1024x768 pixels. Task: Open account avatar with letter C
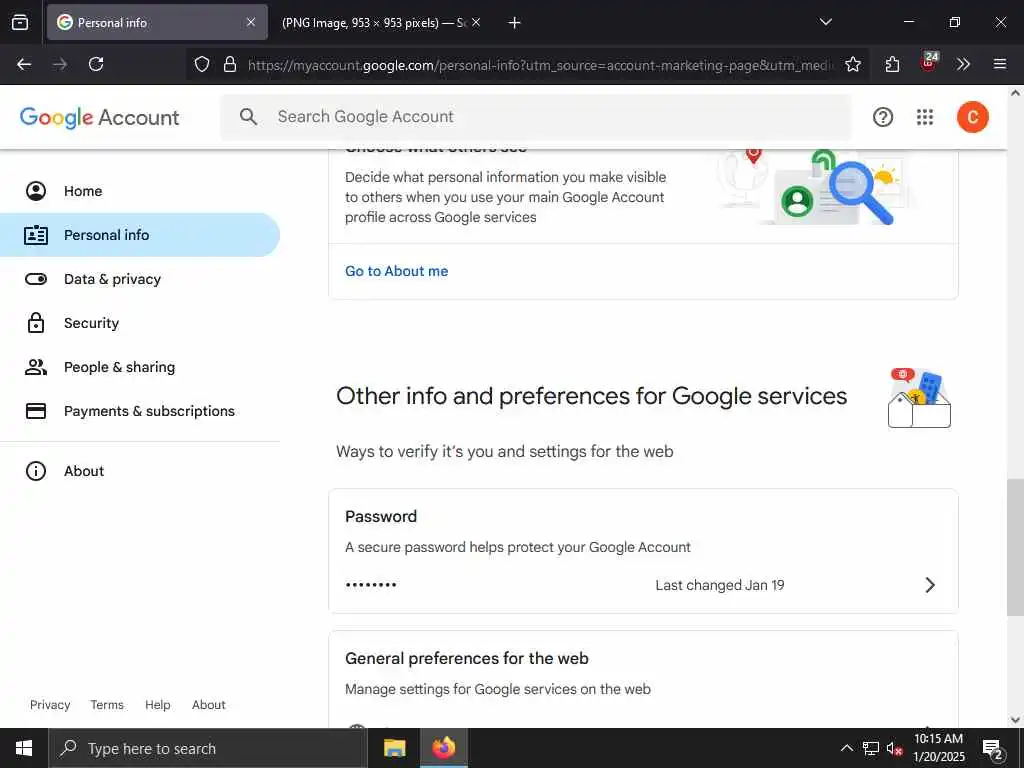click(x=972, y=117)
